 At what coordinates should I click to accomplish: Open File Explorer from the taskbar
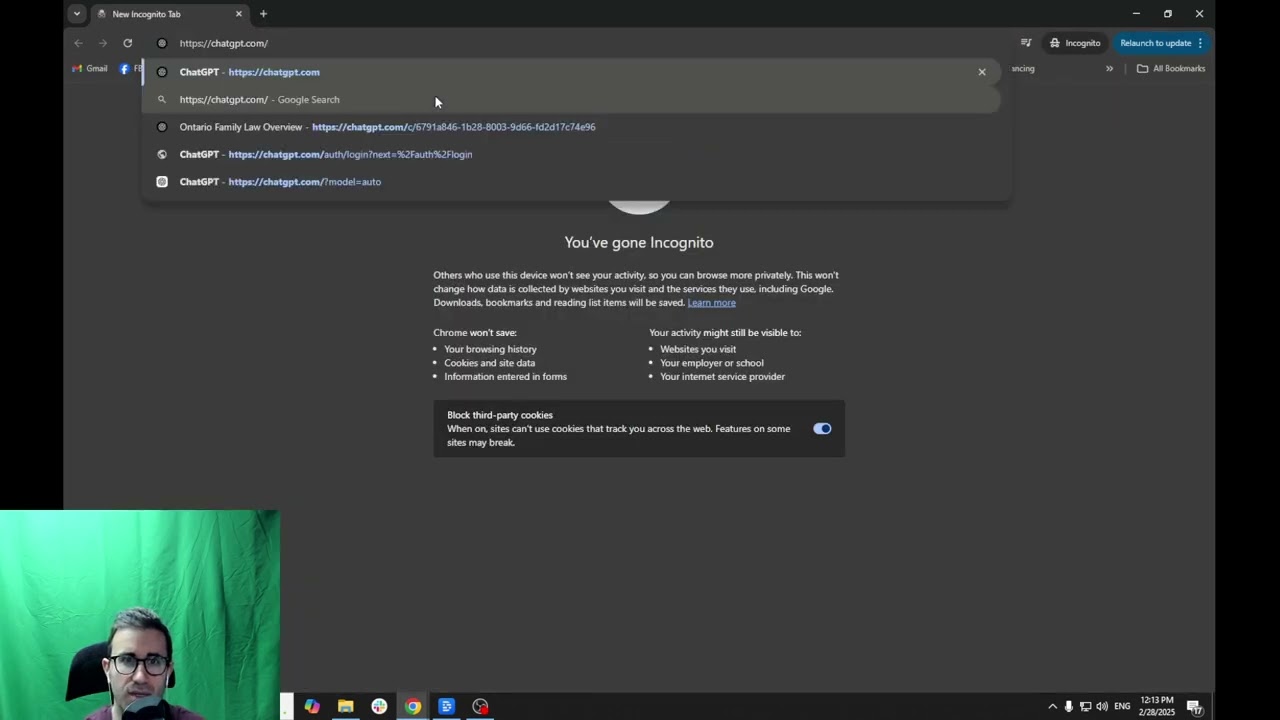coord(345,706)
